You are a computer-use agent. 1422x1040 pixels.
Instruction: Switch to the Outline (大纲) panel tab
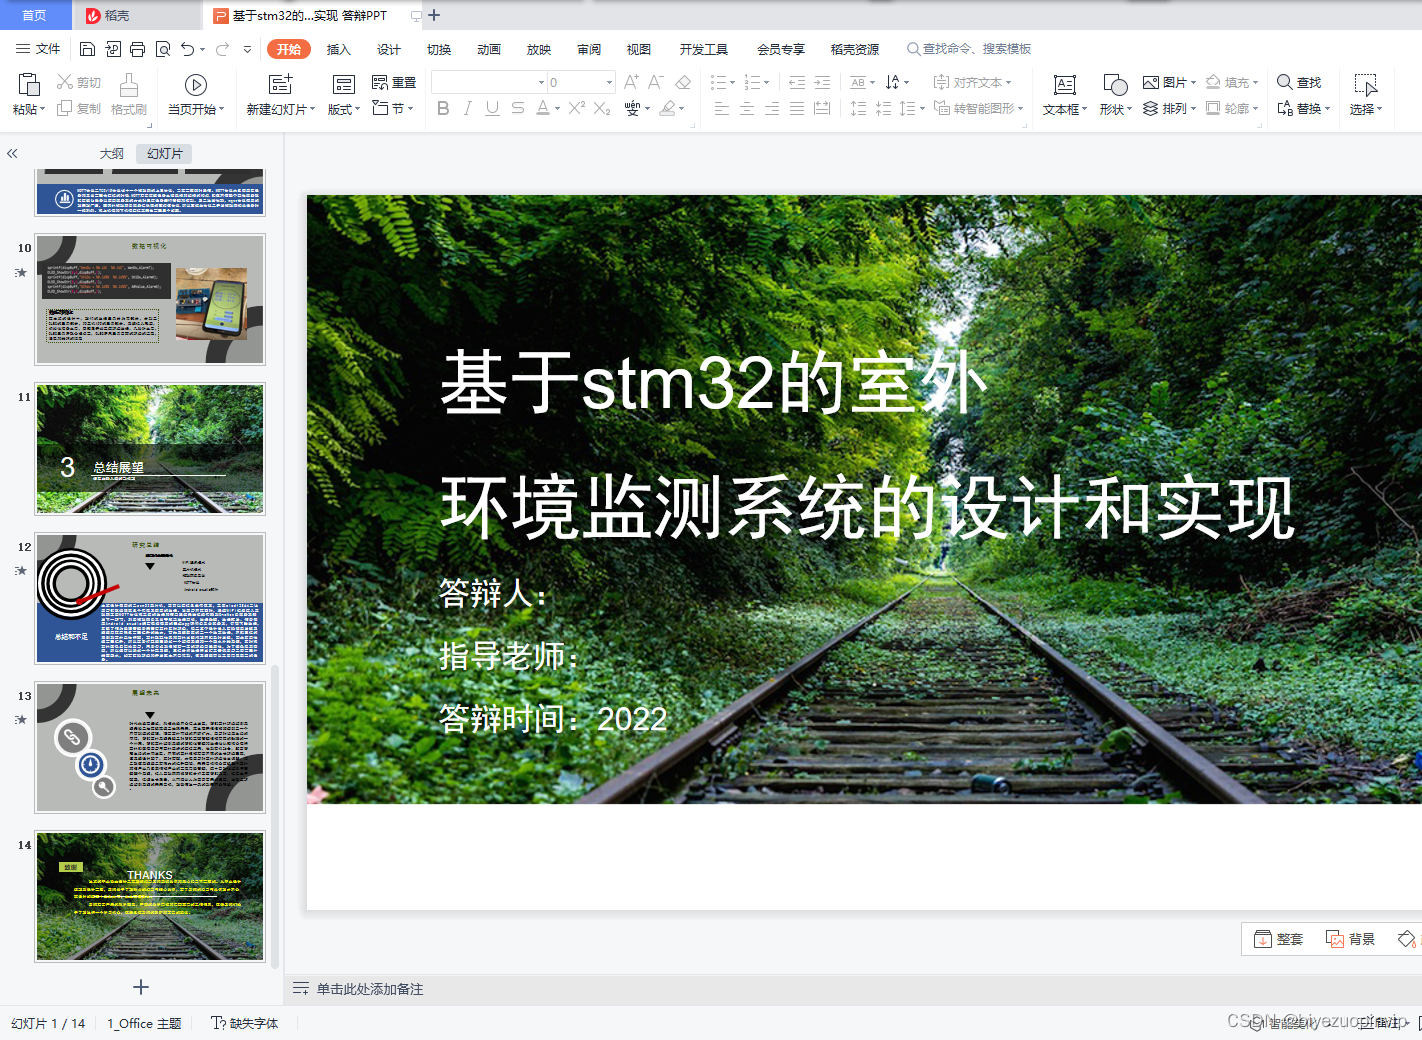(x=112, y=153)
